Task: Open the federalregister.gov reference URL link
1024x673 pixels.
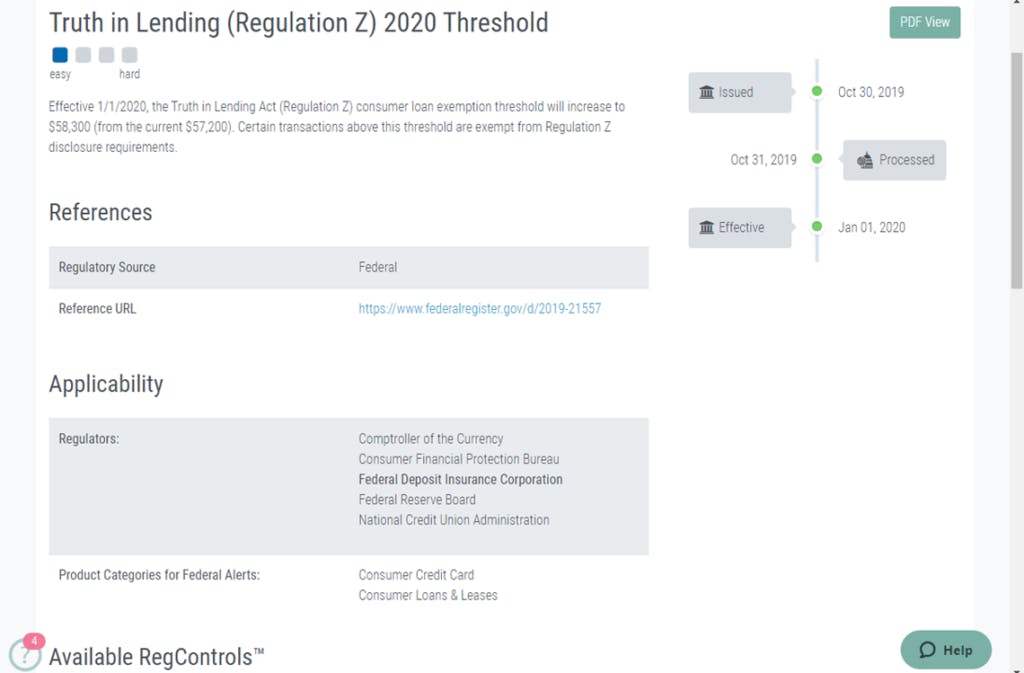Action: pos(479,309)
